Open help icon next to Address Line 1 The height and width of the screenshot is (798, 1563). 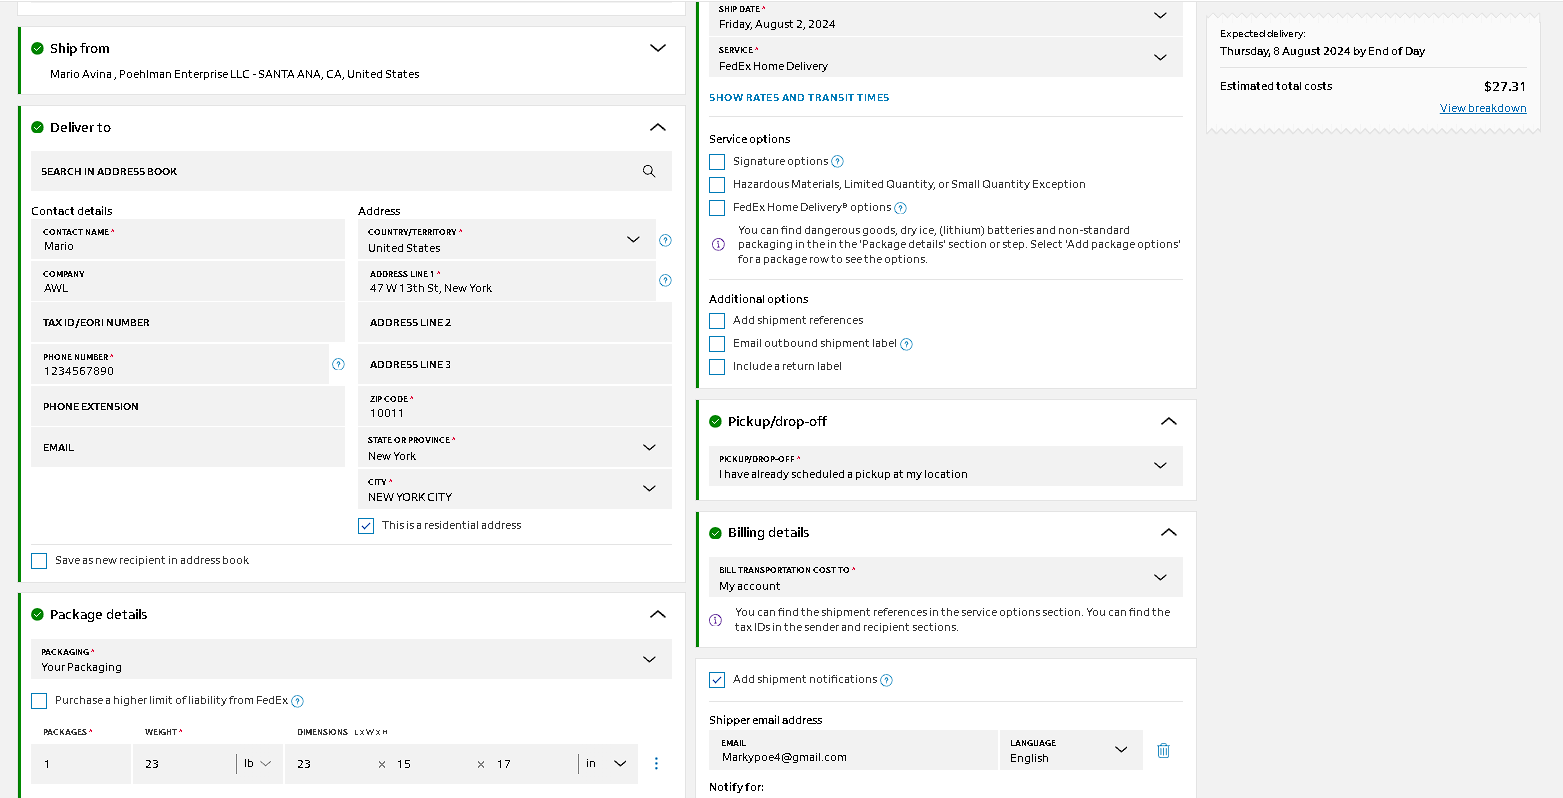[666, 281]
